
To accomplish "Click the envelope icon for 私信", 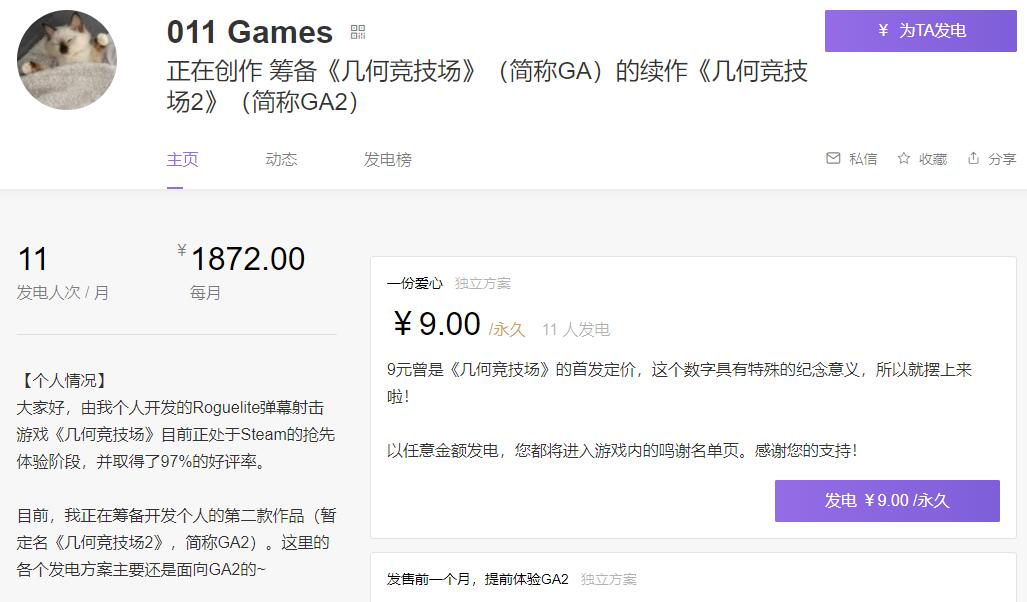I will 833,159.
